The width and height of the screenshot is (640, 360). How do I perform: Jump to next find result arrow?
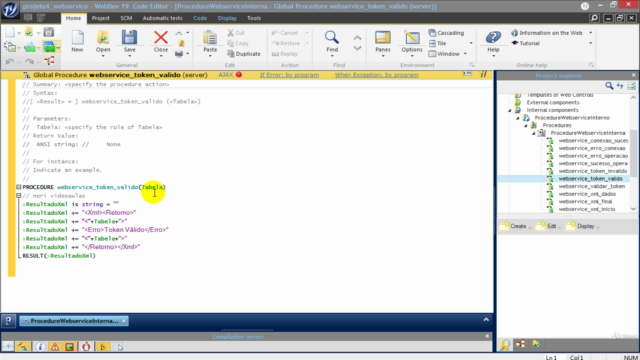(x=357, y=48)
